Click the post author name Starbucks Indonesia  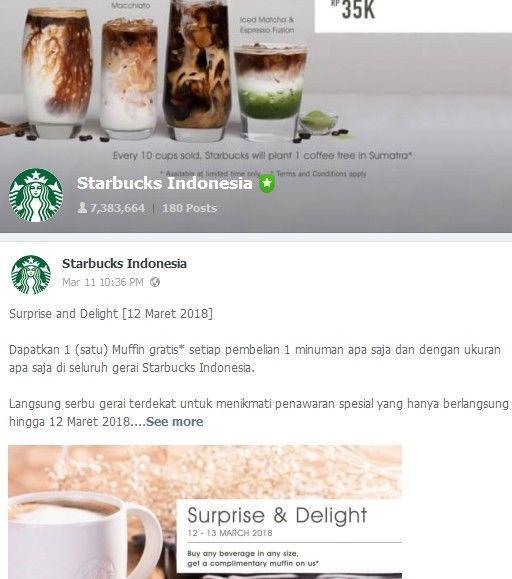click(124, 264)
